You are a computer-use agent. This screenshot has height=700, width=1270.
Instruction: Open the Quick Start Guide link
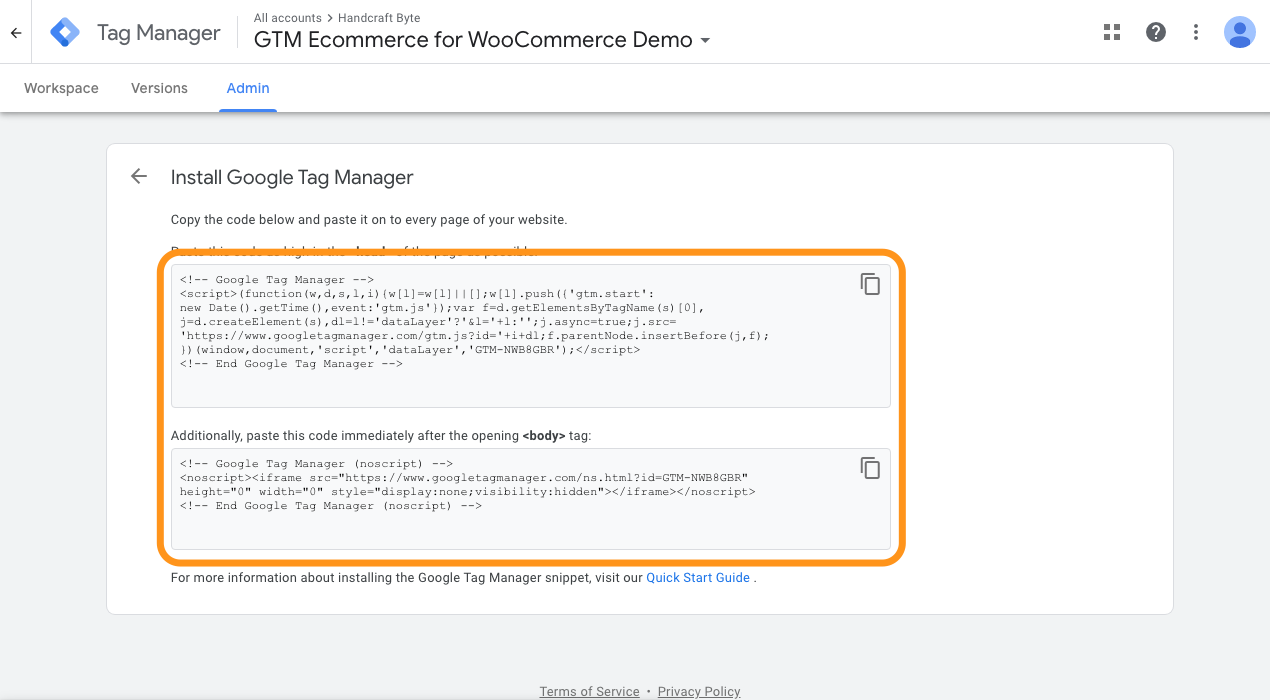click(697, 577)
